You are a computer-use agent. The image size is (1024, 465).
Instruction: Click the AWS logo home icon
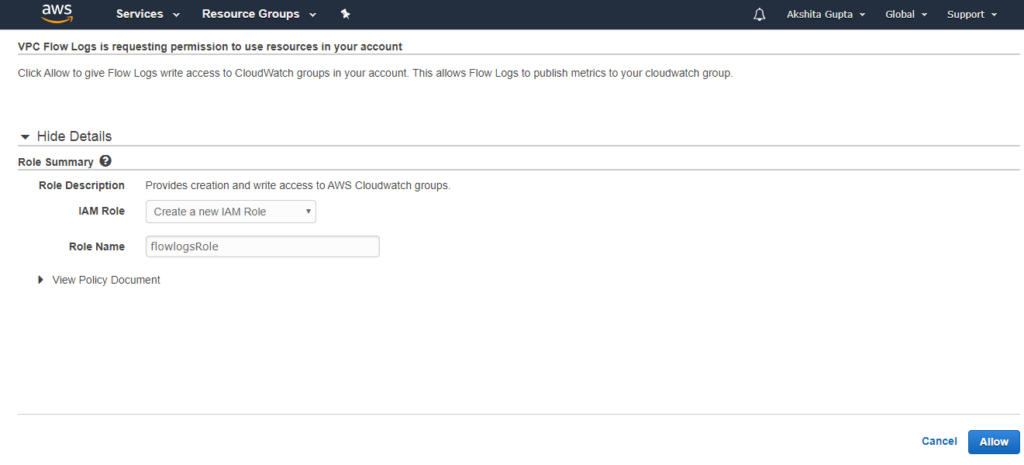tap(56, 14)
